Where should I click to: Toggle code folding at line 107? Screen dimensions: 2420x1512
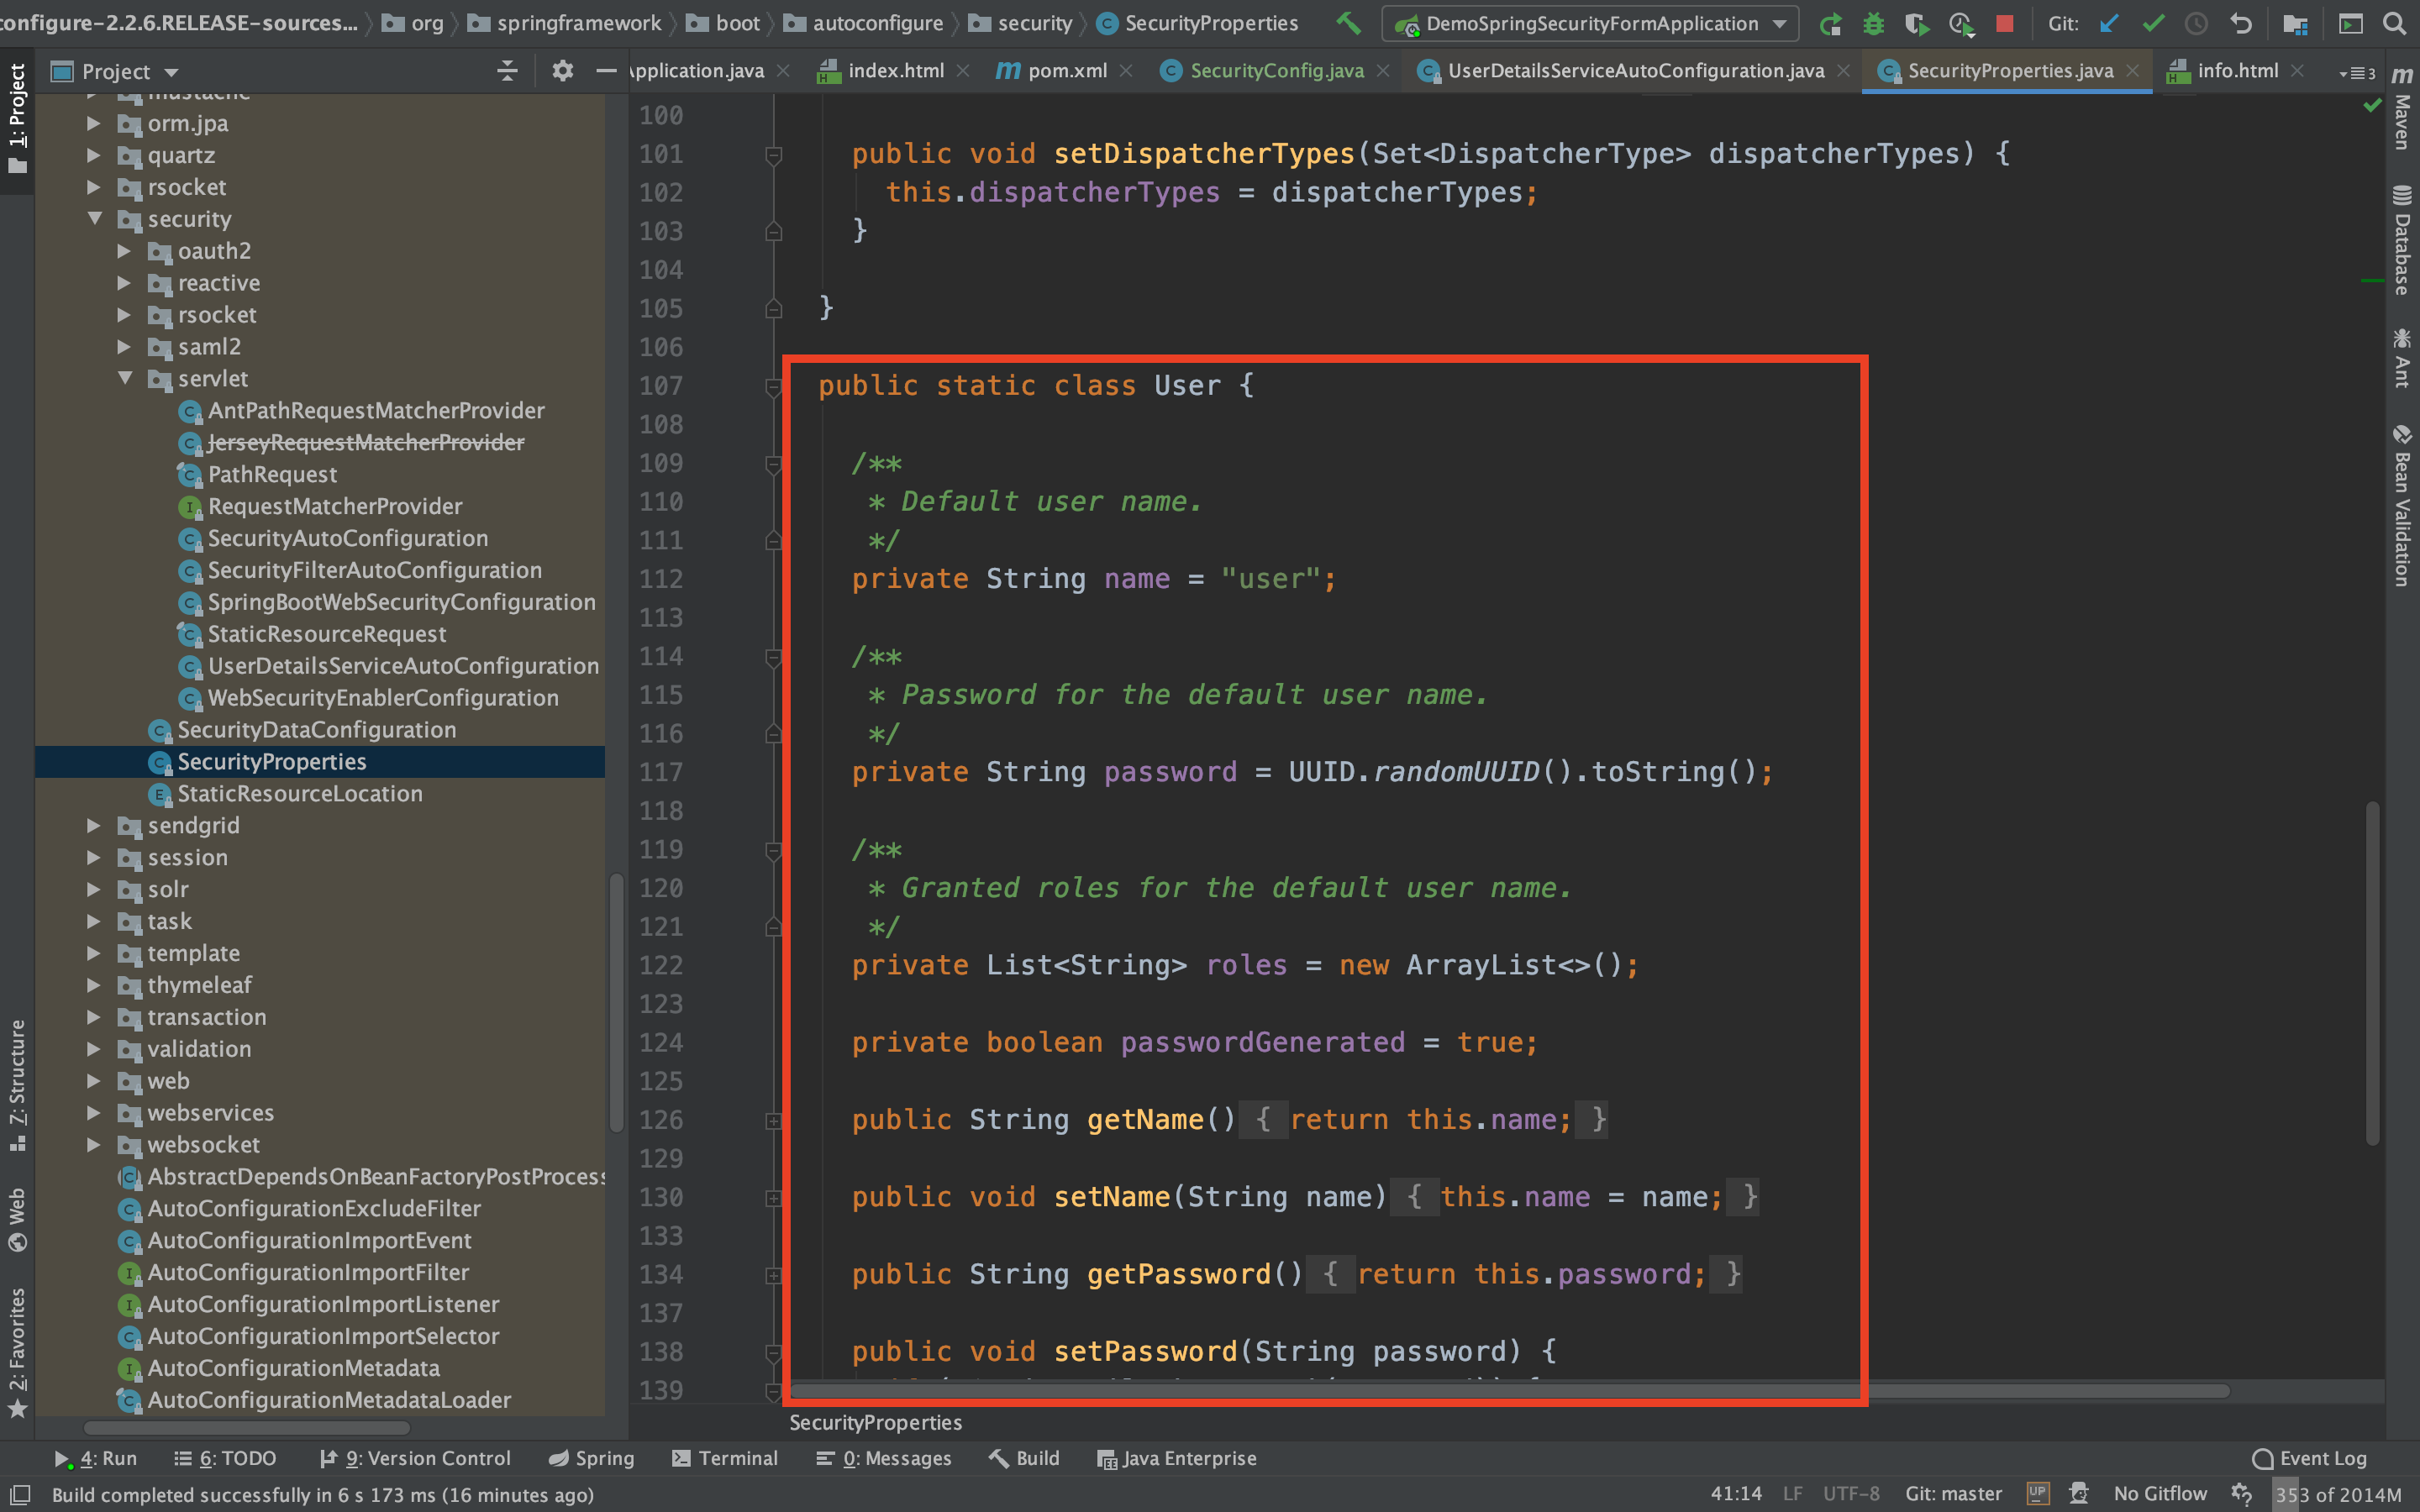pos(773,386)
